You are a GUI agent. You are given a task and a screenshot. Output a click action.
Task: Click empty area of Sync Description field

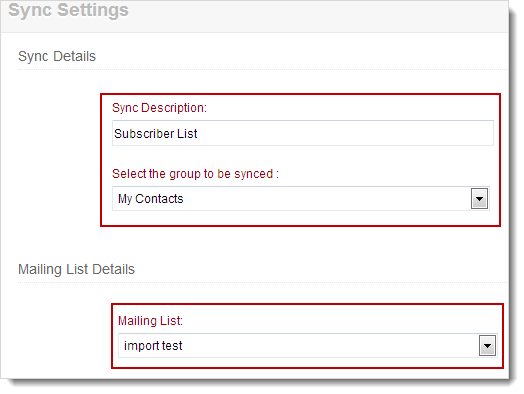click(x=344, y=133)
